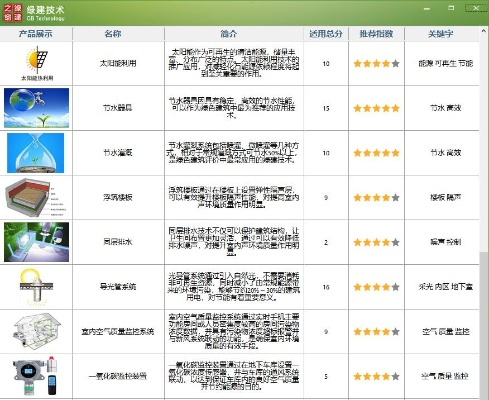
Task: Click the score 5 for 一氧化碳监控装置
Action: click(x=326, y=377)
